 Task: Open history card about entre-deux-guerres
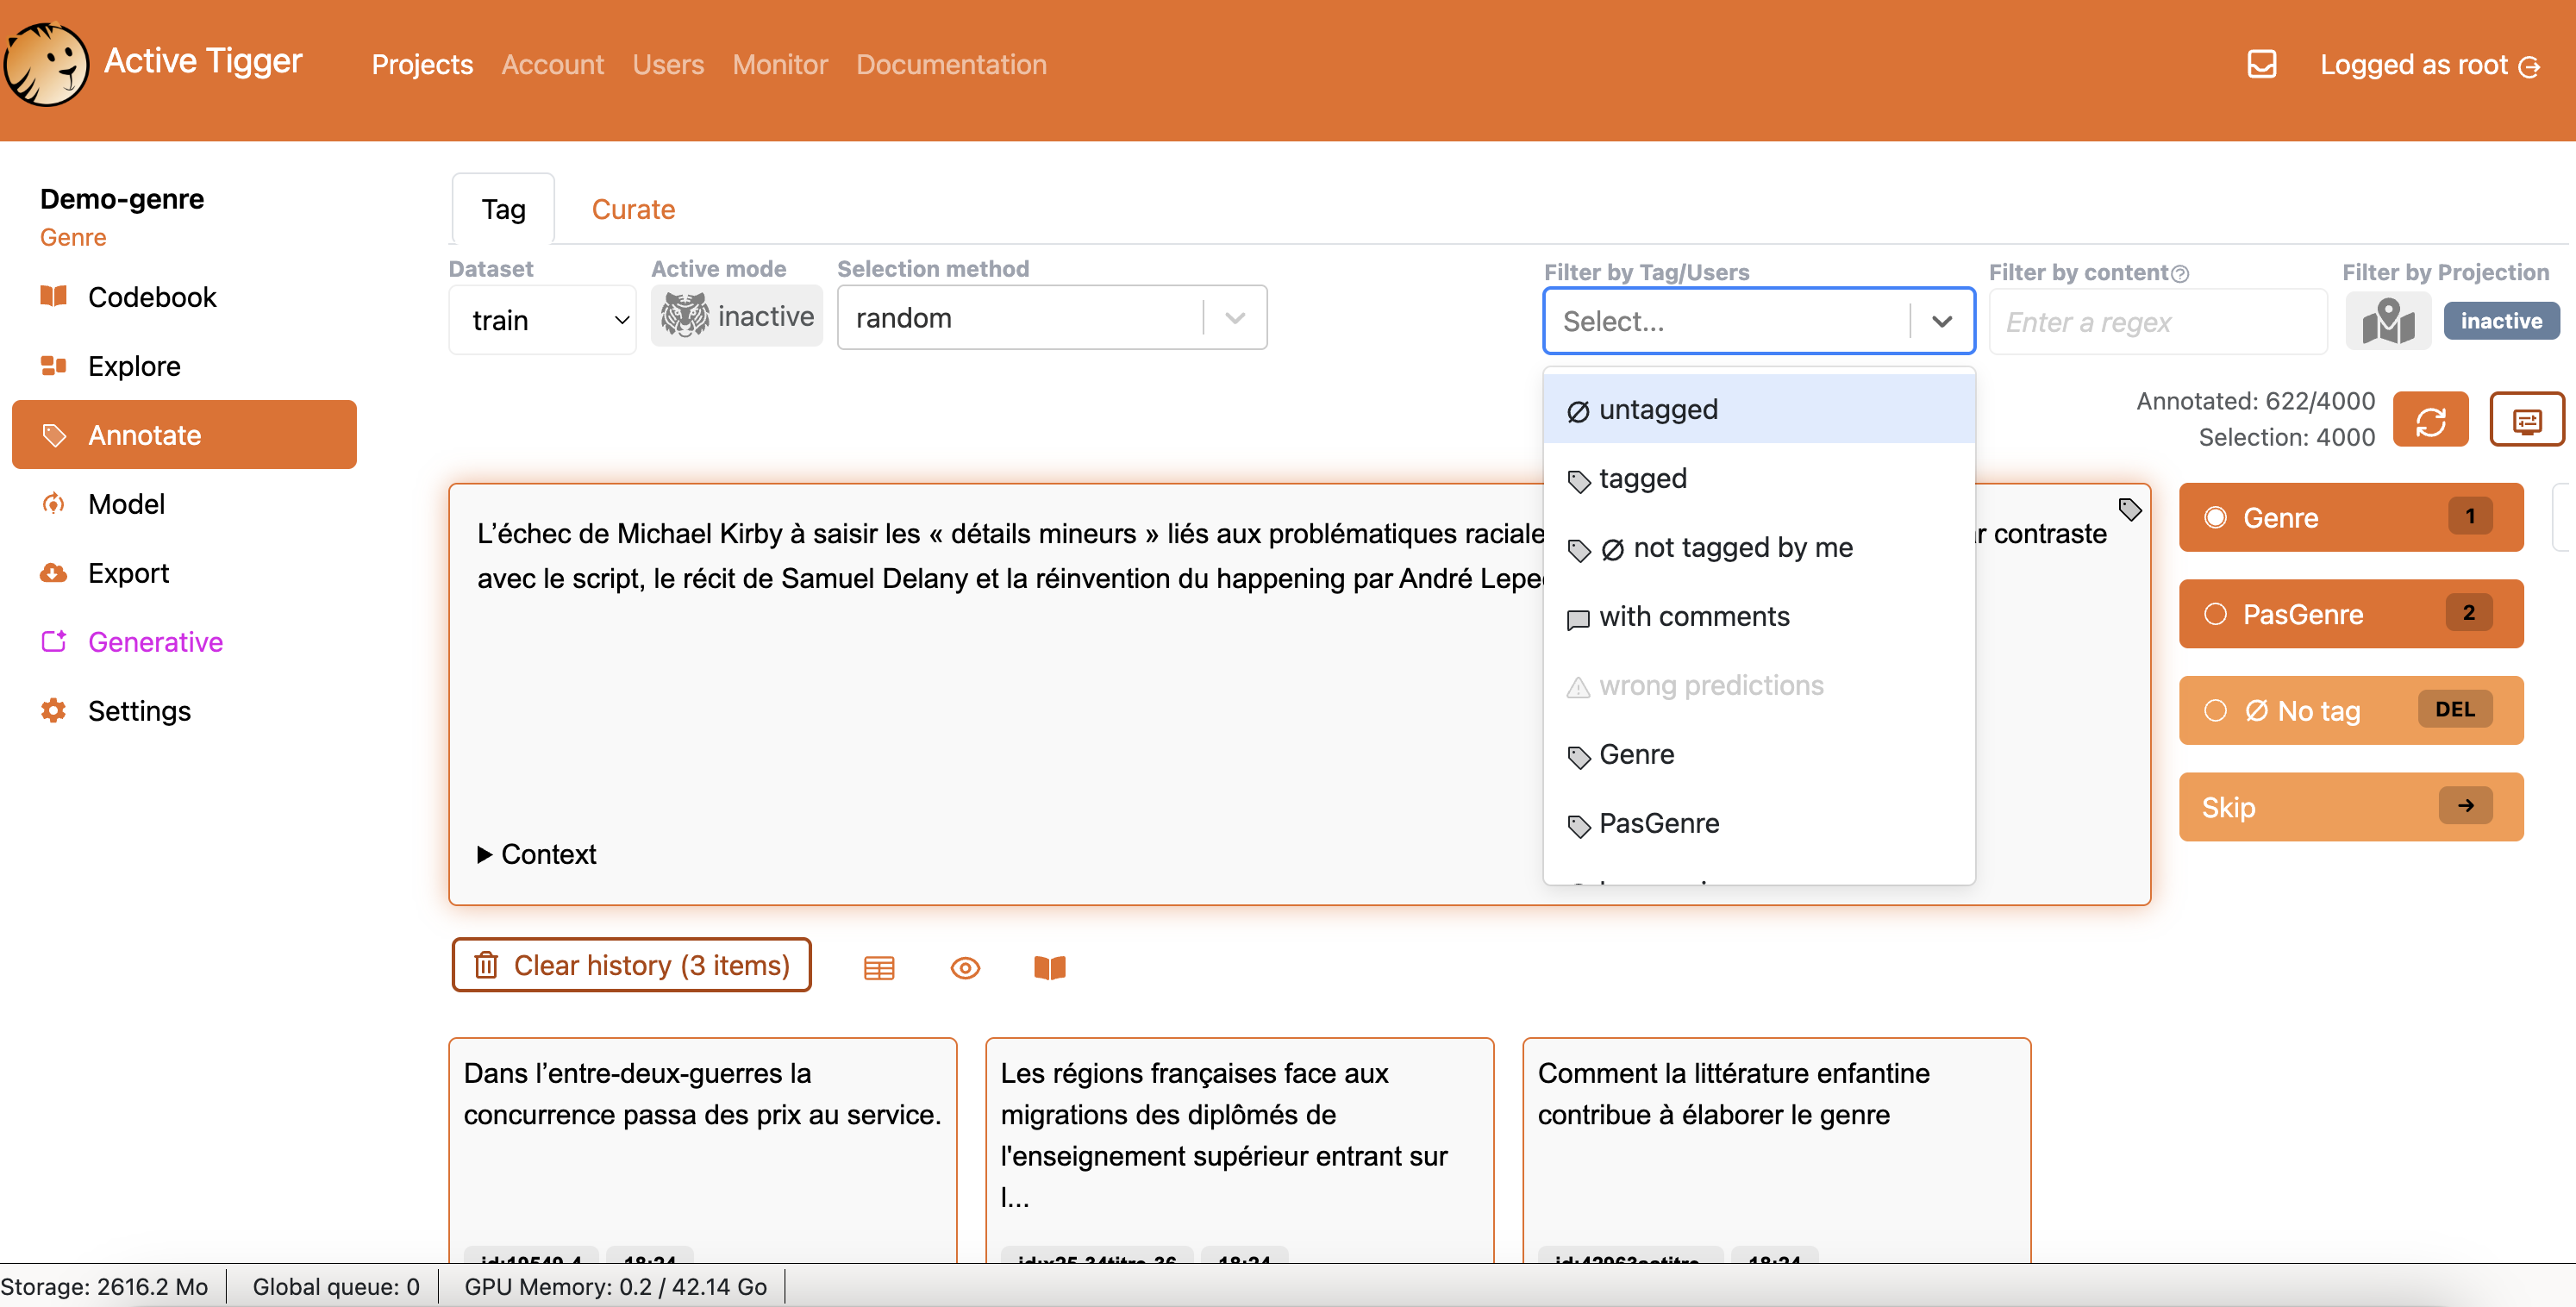click(x=702, y=1150)
